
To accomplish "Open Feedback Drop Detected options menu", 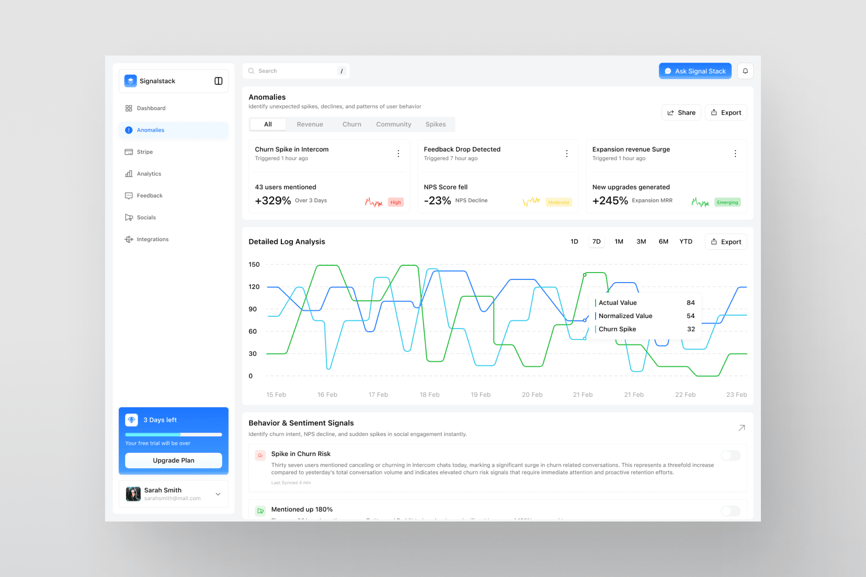I will (567, 154).
